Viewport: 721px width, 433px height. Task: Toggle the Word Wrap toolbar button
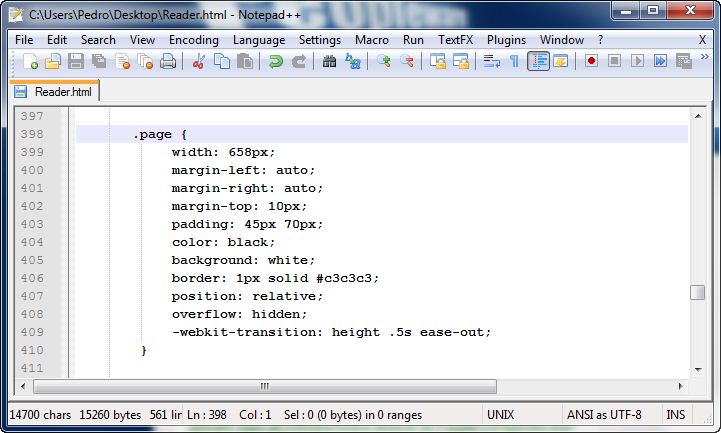pos(492,61)
